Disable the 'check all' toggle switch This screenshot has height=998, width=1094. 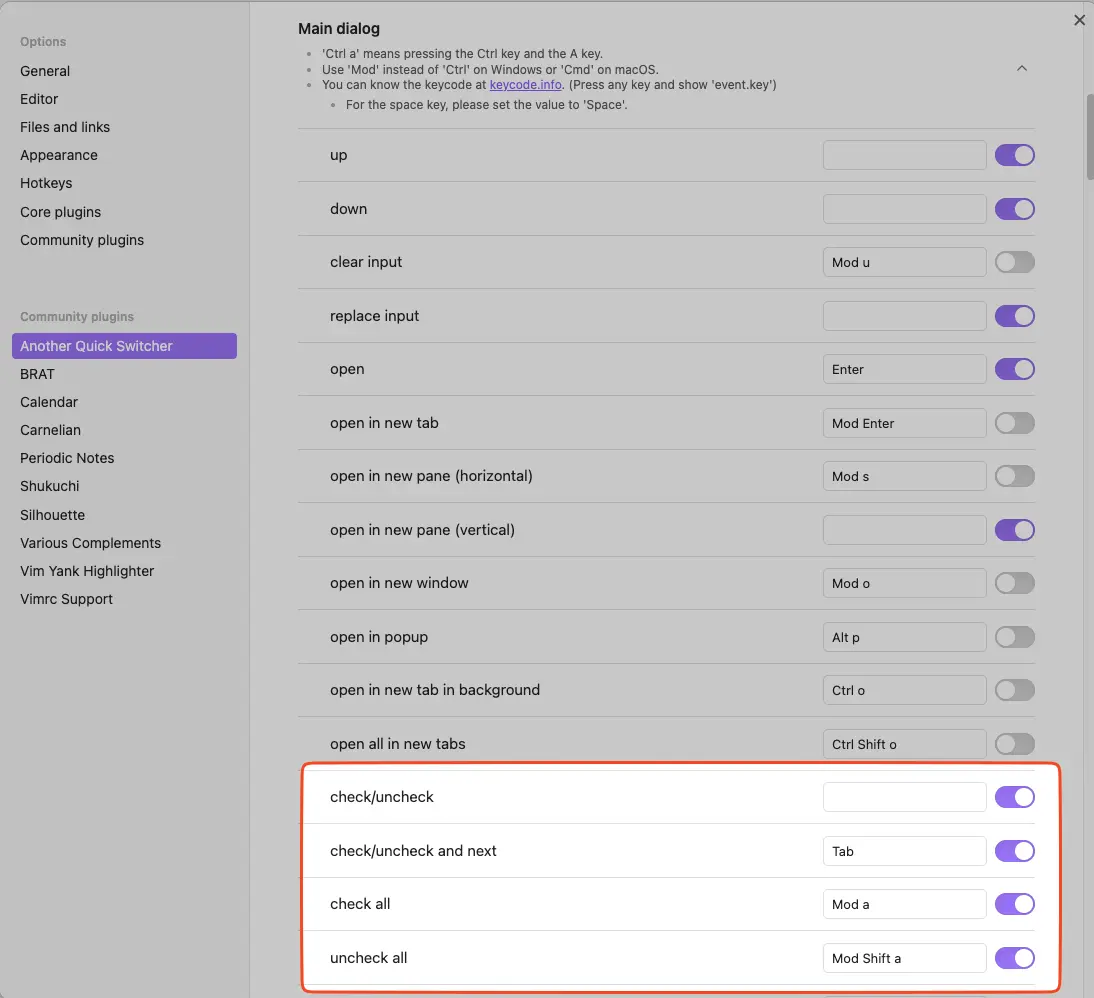click(x=1014, y=904)
